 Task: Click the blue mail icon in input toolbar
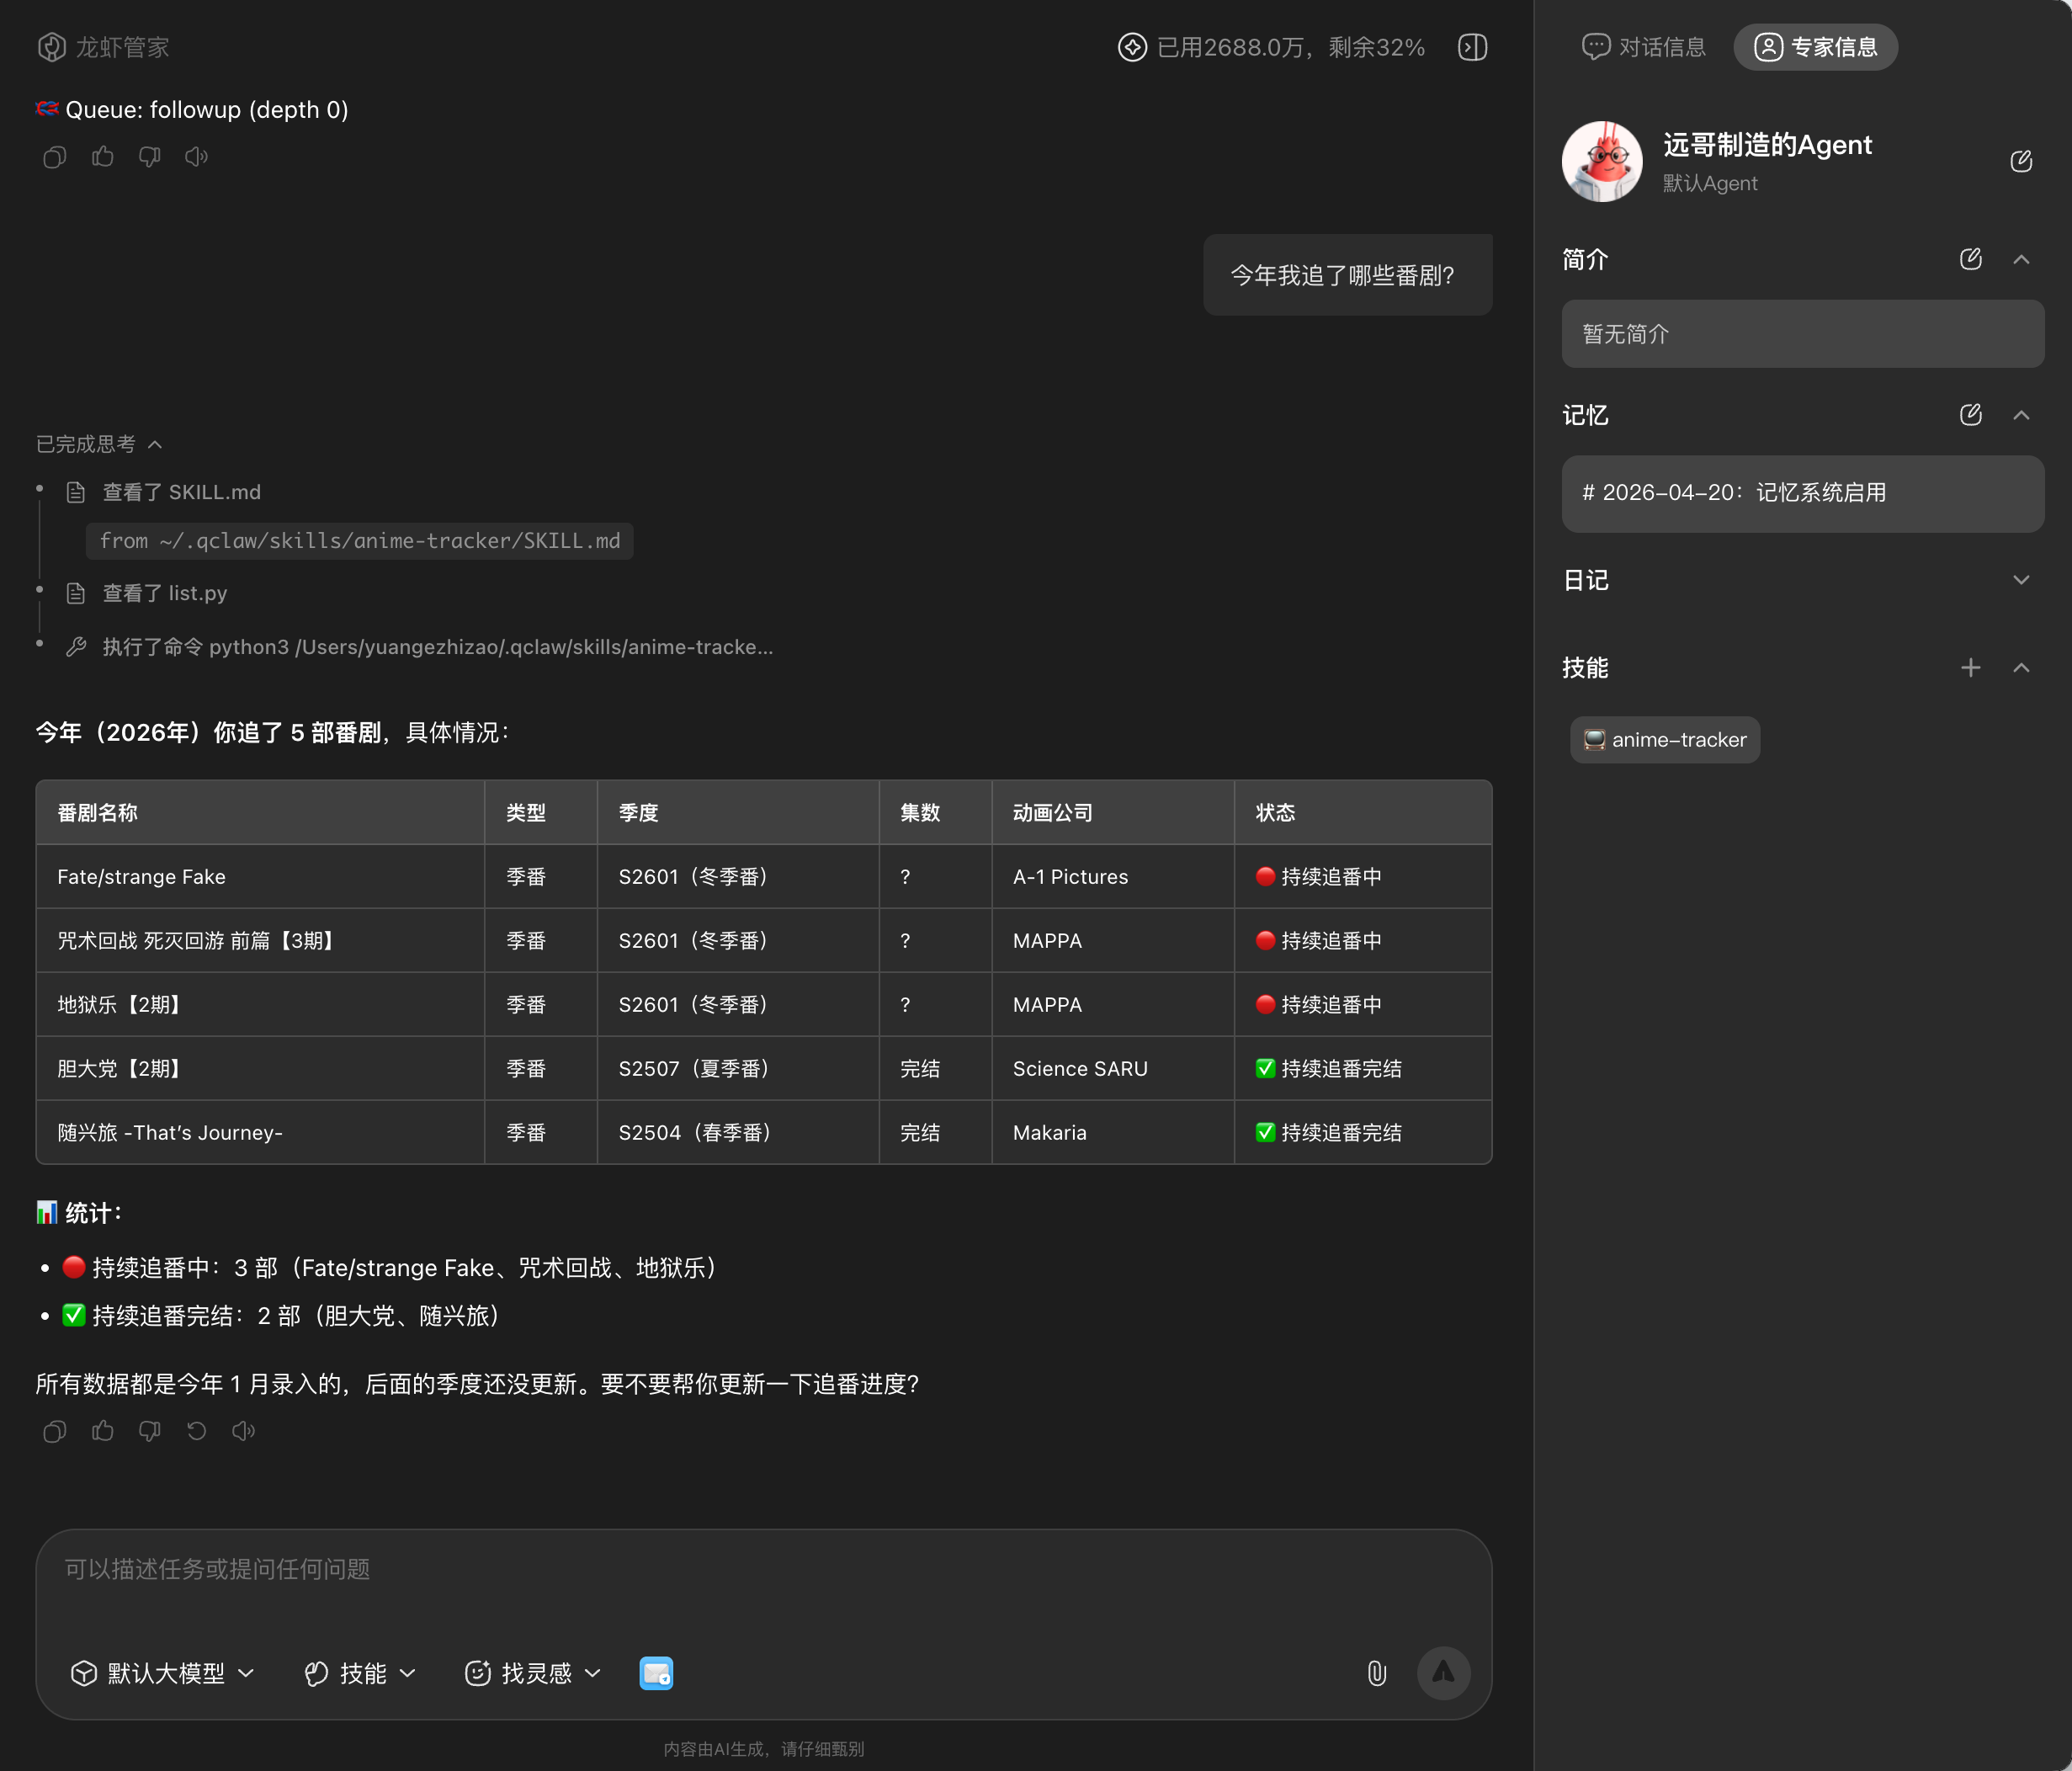pyautogui.click(x=656, y=1673)
